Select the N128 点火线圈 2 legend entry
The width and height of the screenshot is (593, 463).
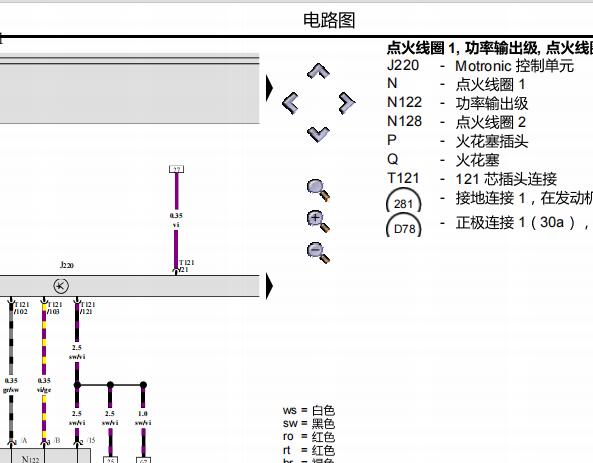[x=456, y=122]
